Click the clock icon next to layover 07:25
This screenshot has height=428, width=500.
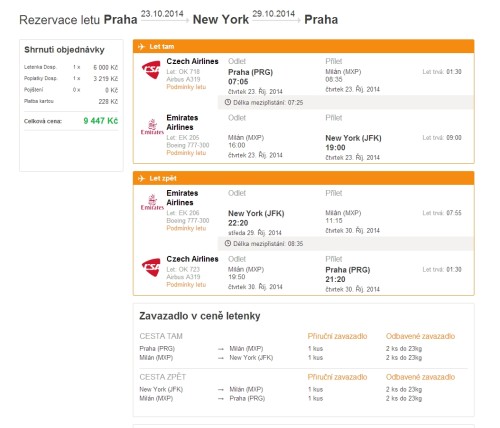(228, 102)
